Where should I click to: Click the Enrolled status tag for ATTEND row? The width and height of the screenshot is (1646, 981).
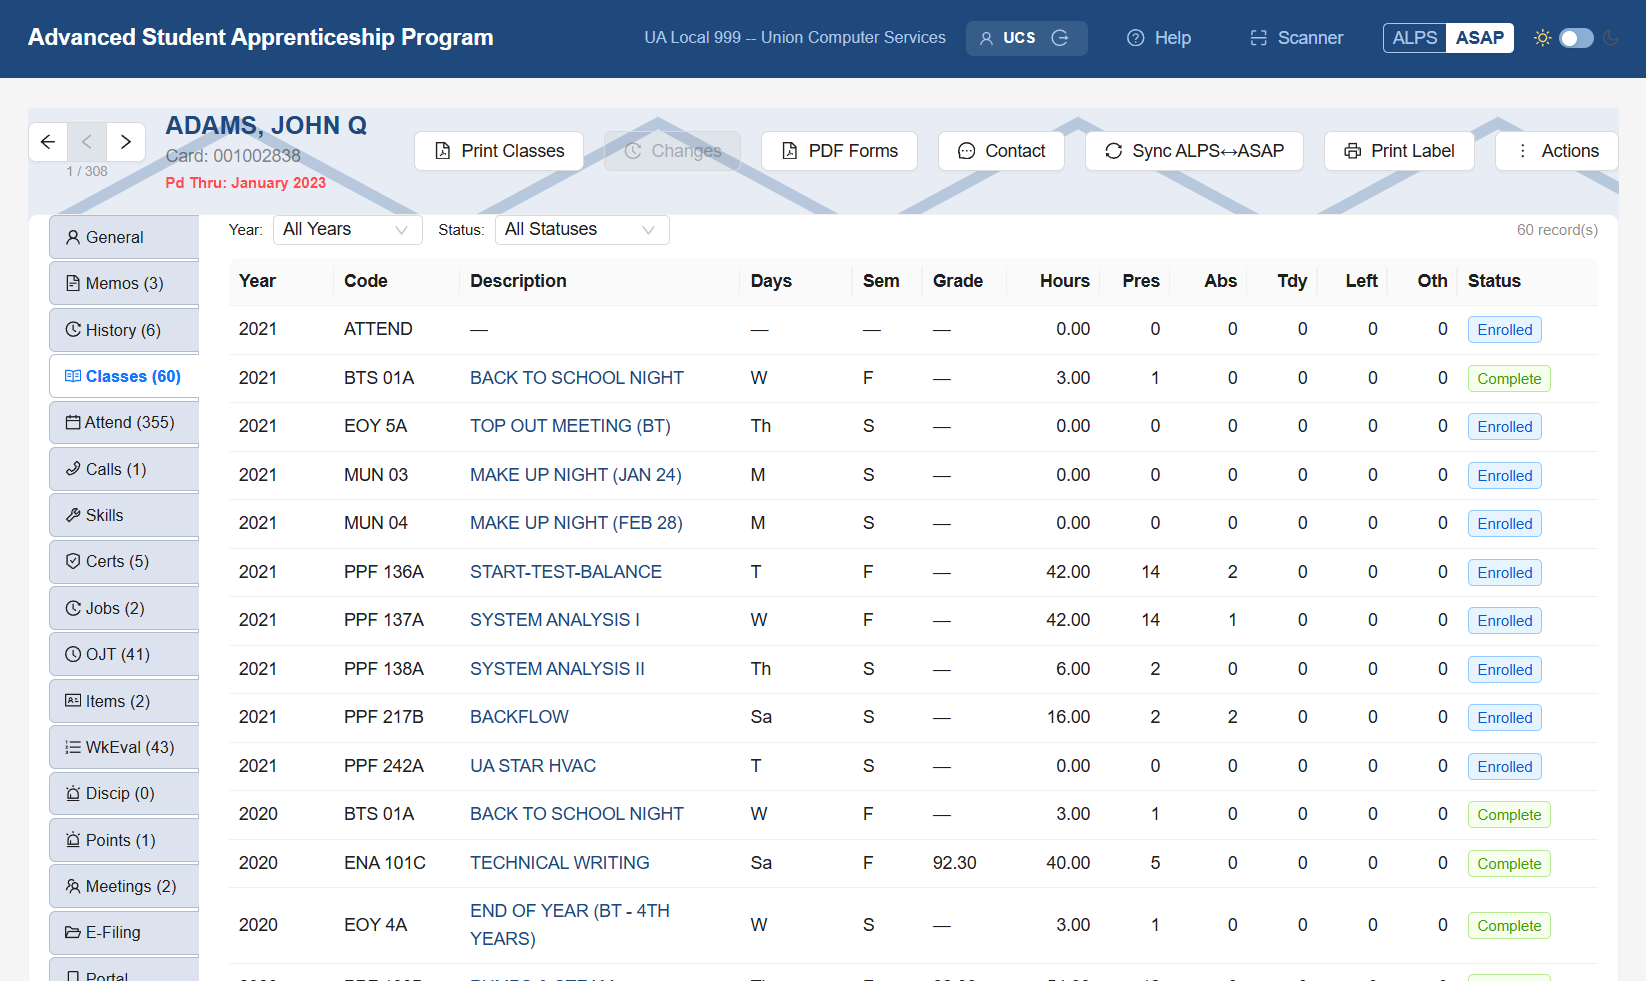coord(1505,330)
